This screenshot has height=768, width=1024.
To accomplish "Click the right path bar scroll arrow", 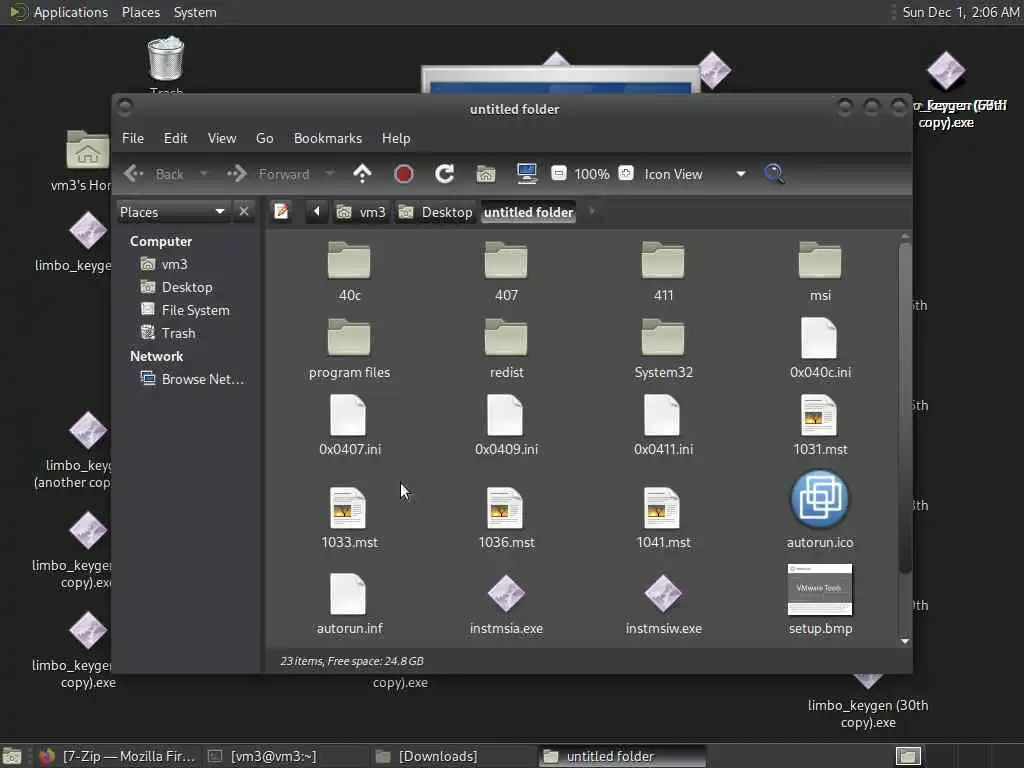I will 592,212.
